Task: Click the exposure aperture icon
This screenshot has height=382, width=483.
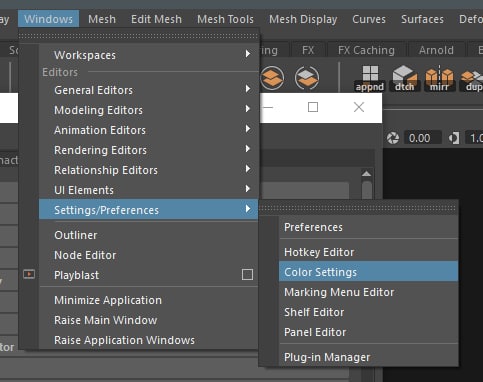Action: (393, 138)
